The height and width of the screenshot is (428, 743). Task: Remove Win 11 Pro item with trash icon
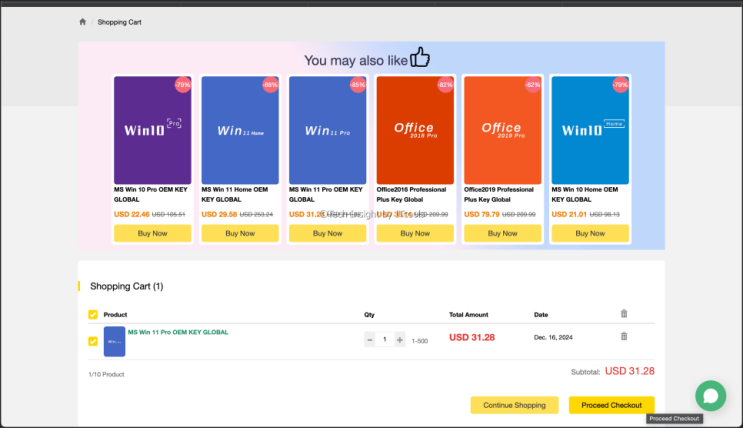(x=624, y=337)
